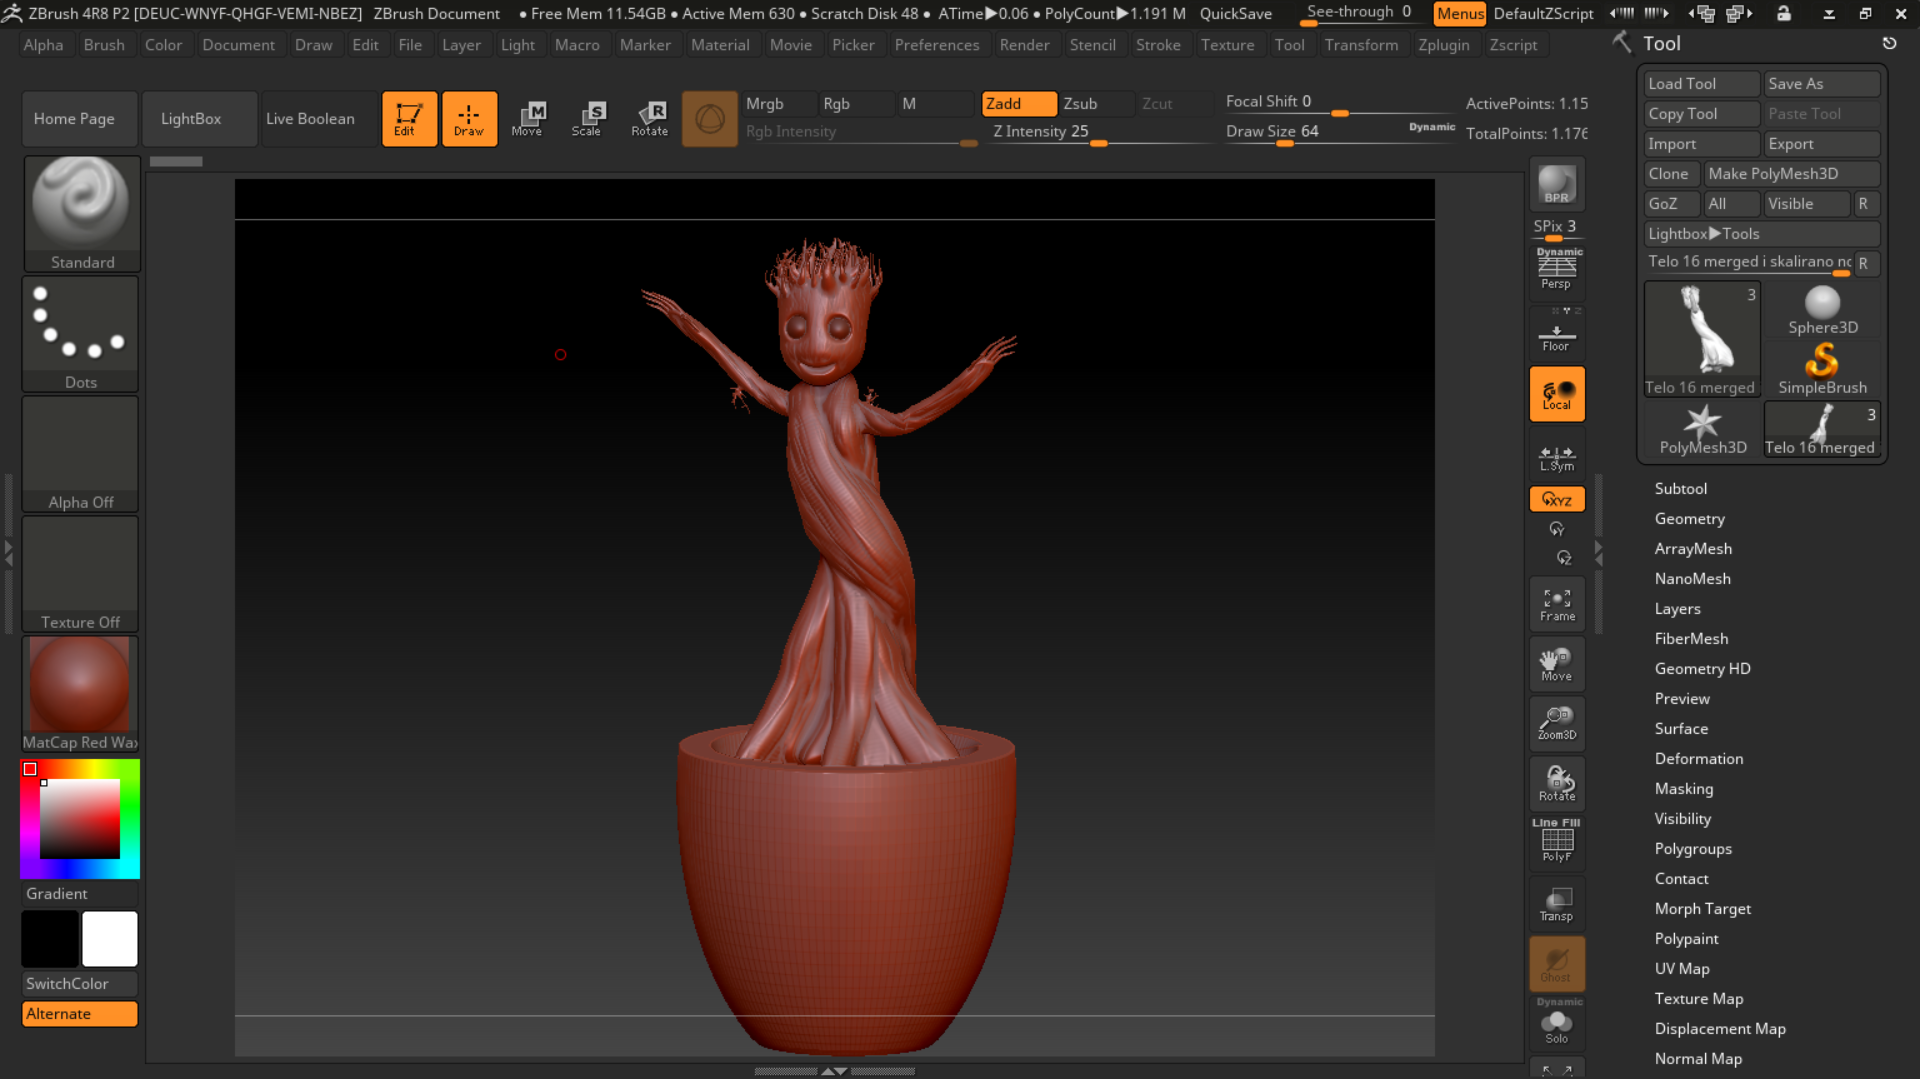Click the canvas Rotate navigation icon
This screenshot has width=1920, height=1079.
(x=1556, y=783)
